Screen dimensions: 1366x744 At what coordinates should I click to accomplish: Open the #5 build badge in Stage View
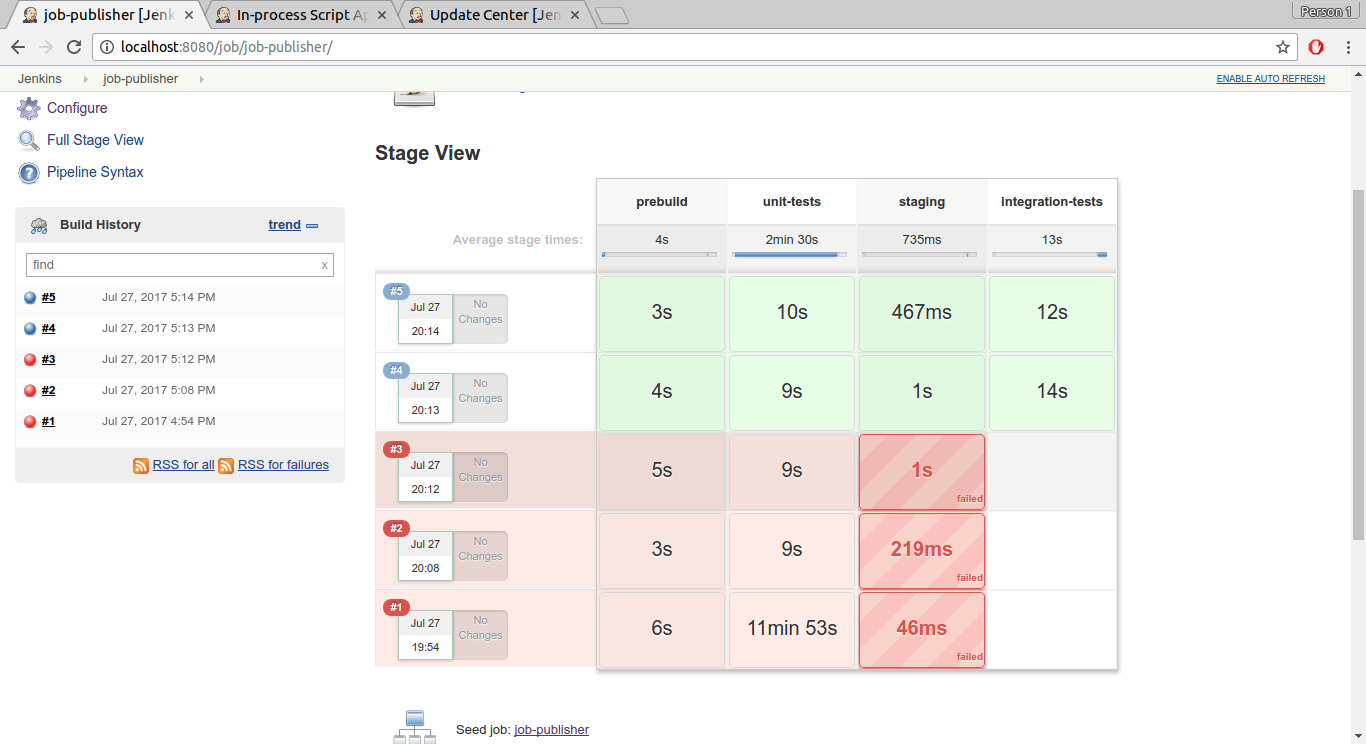(x=397, y=291)
